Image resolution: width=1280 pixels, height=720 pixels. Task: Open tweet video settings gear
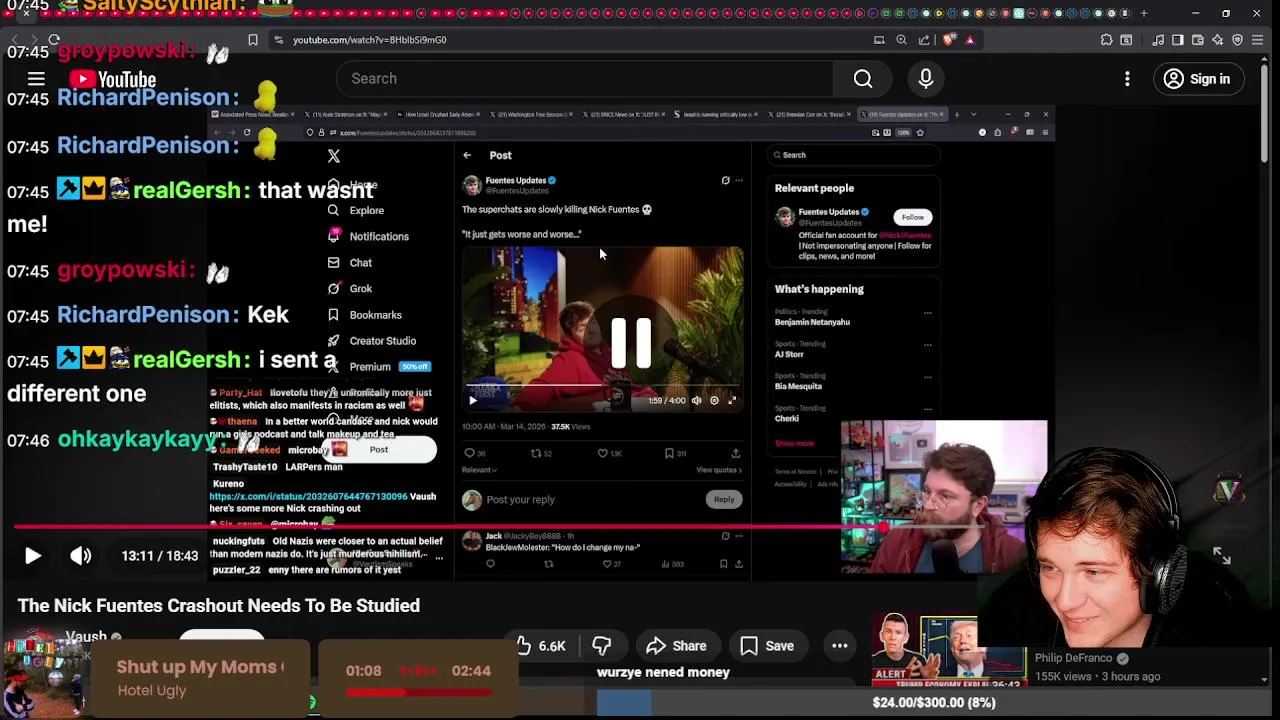click(714, 400)
